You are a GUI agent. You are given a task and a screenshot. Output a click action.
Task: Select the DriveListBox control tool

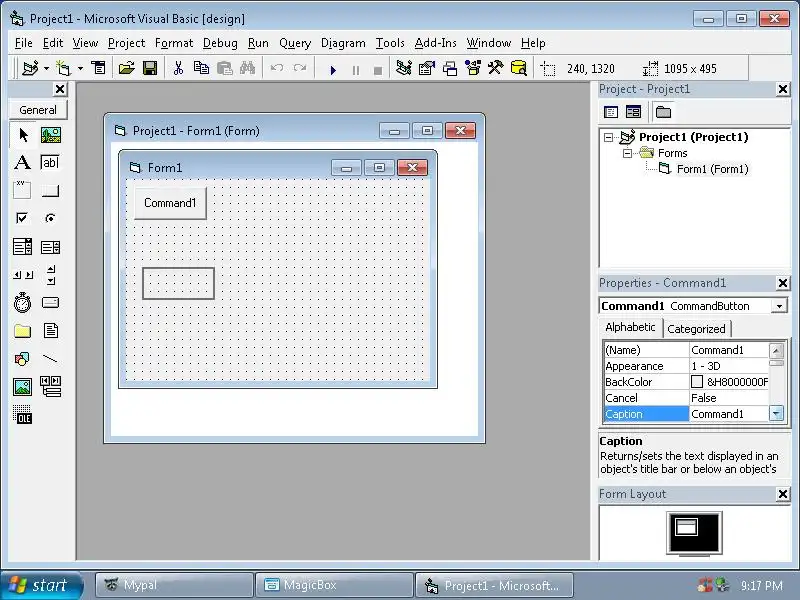coord(51,303)
